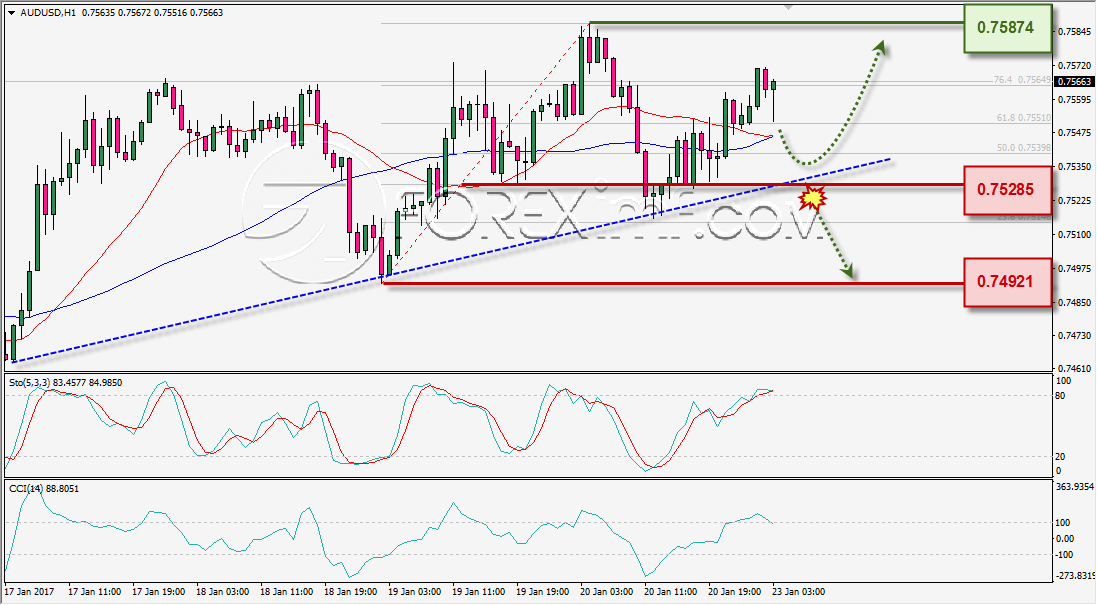The width and height of the screenshot is (1097, 605).
Task: Click the 20 Jan 03:00 time label
Action: tap(607, 592)
